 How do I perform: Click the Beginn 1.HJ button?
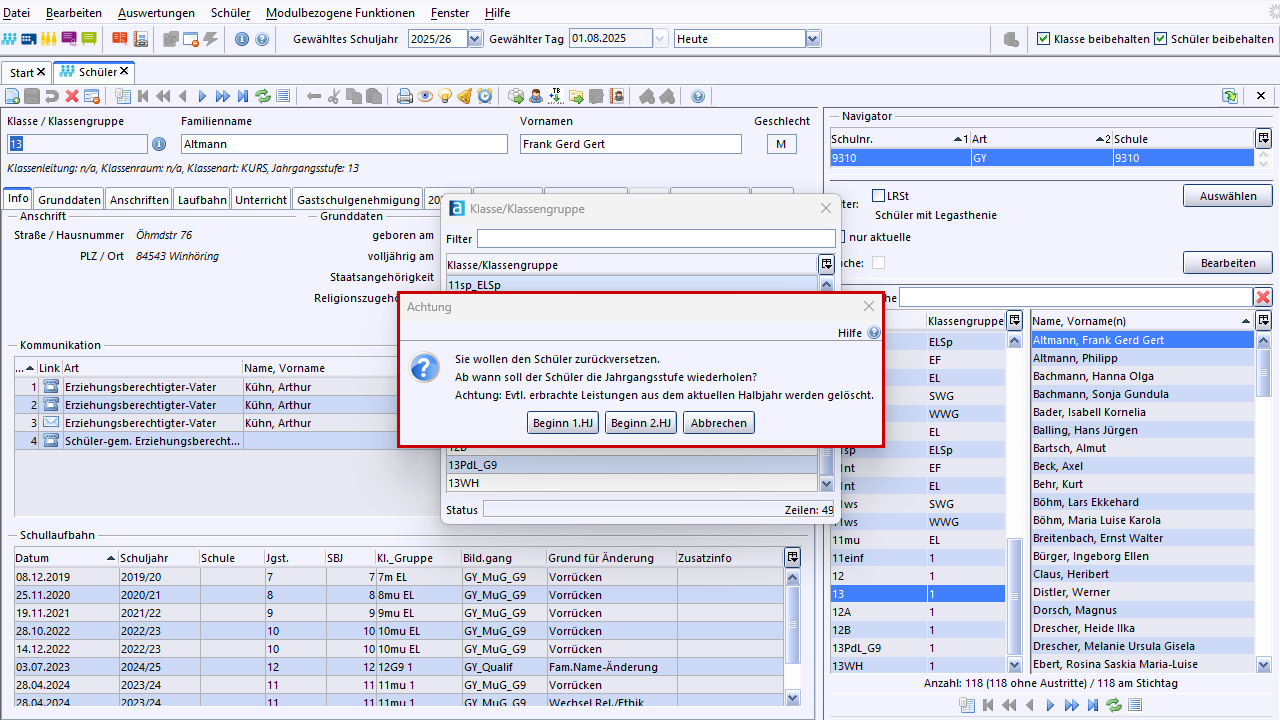click(563, 423)
